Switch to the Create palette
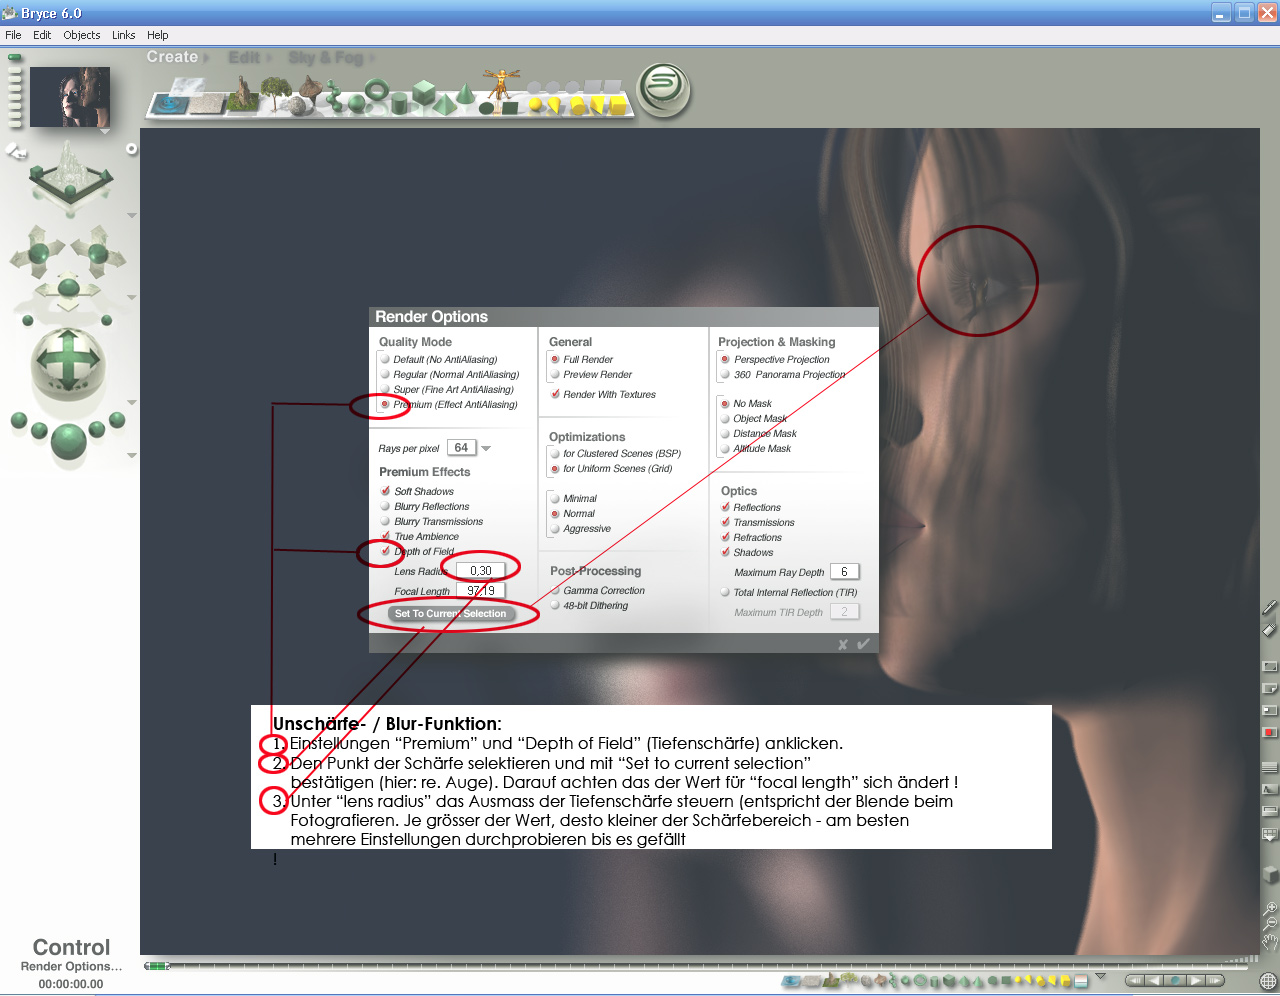 pyautogui.click(x=172, y=57)
